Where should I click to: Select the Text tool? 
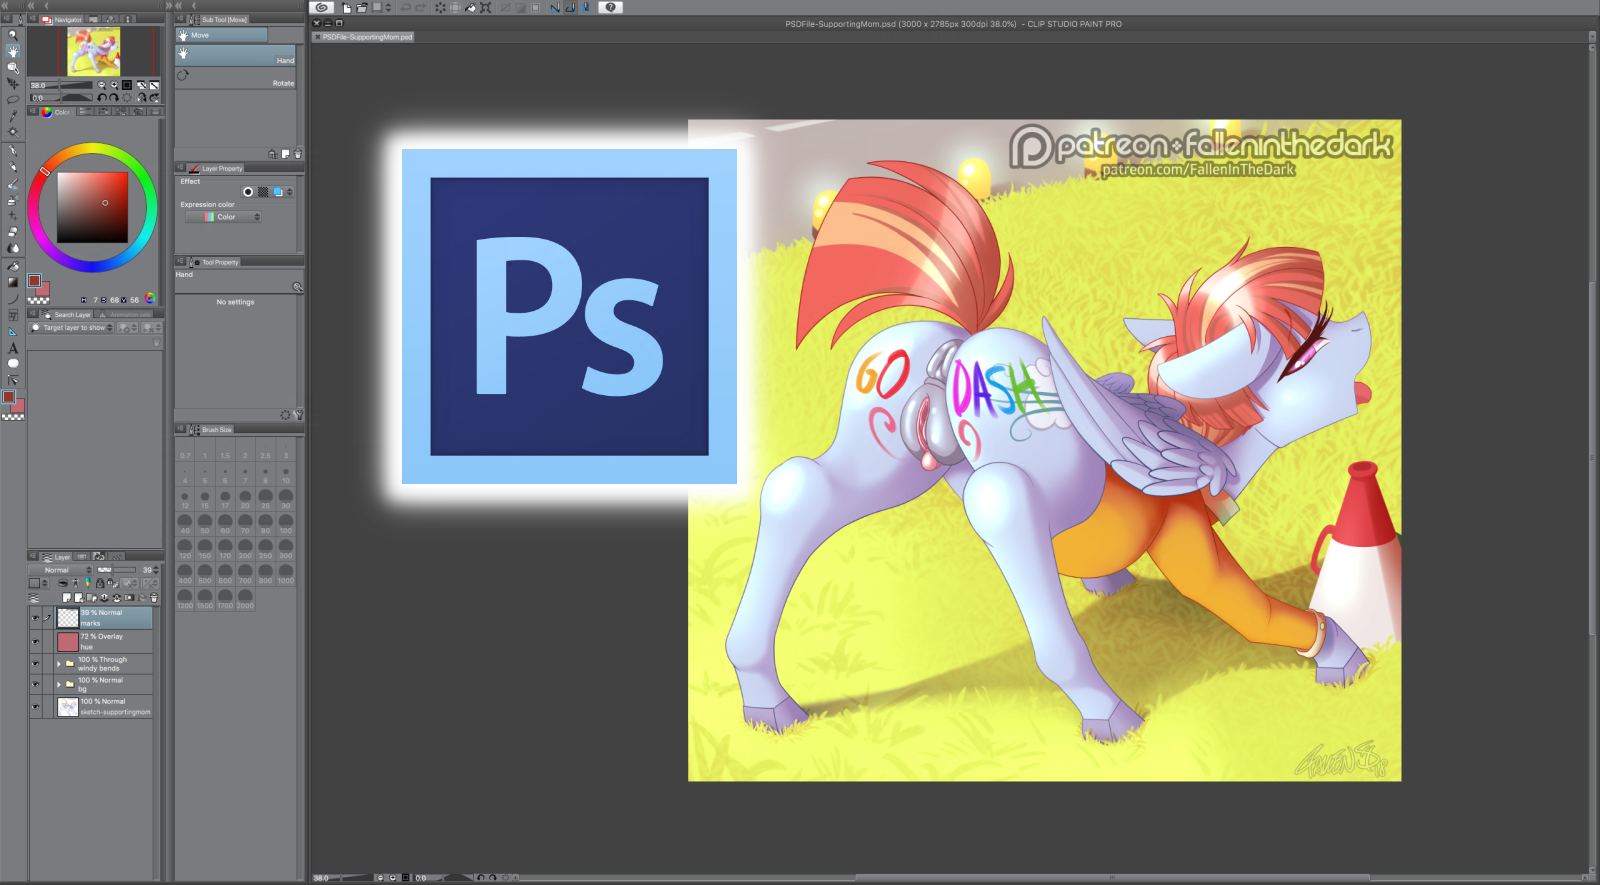[13, 348]
